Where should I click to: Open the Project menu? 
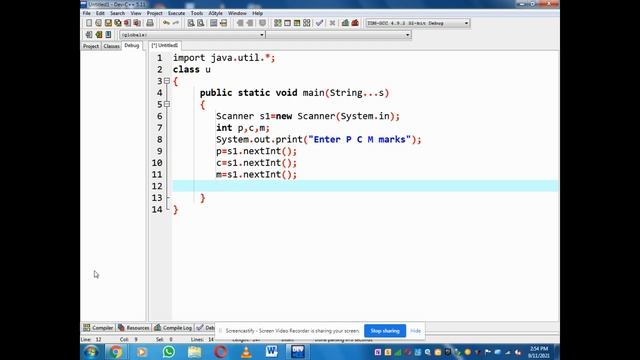[x=155, y=13]
